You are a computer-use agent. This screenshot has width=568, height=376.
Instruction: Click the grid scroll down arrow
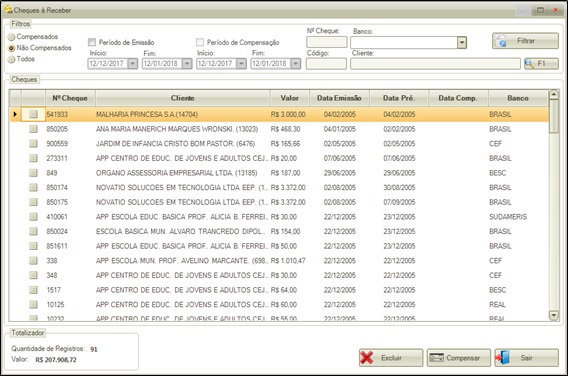click(554, 315)
